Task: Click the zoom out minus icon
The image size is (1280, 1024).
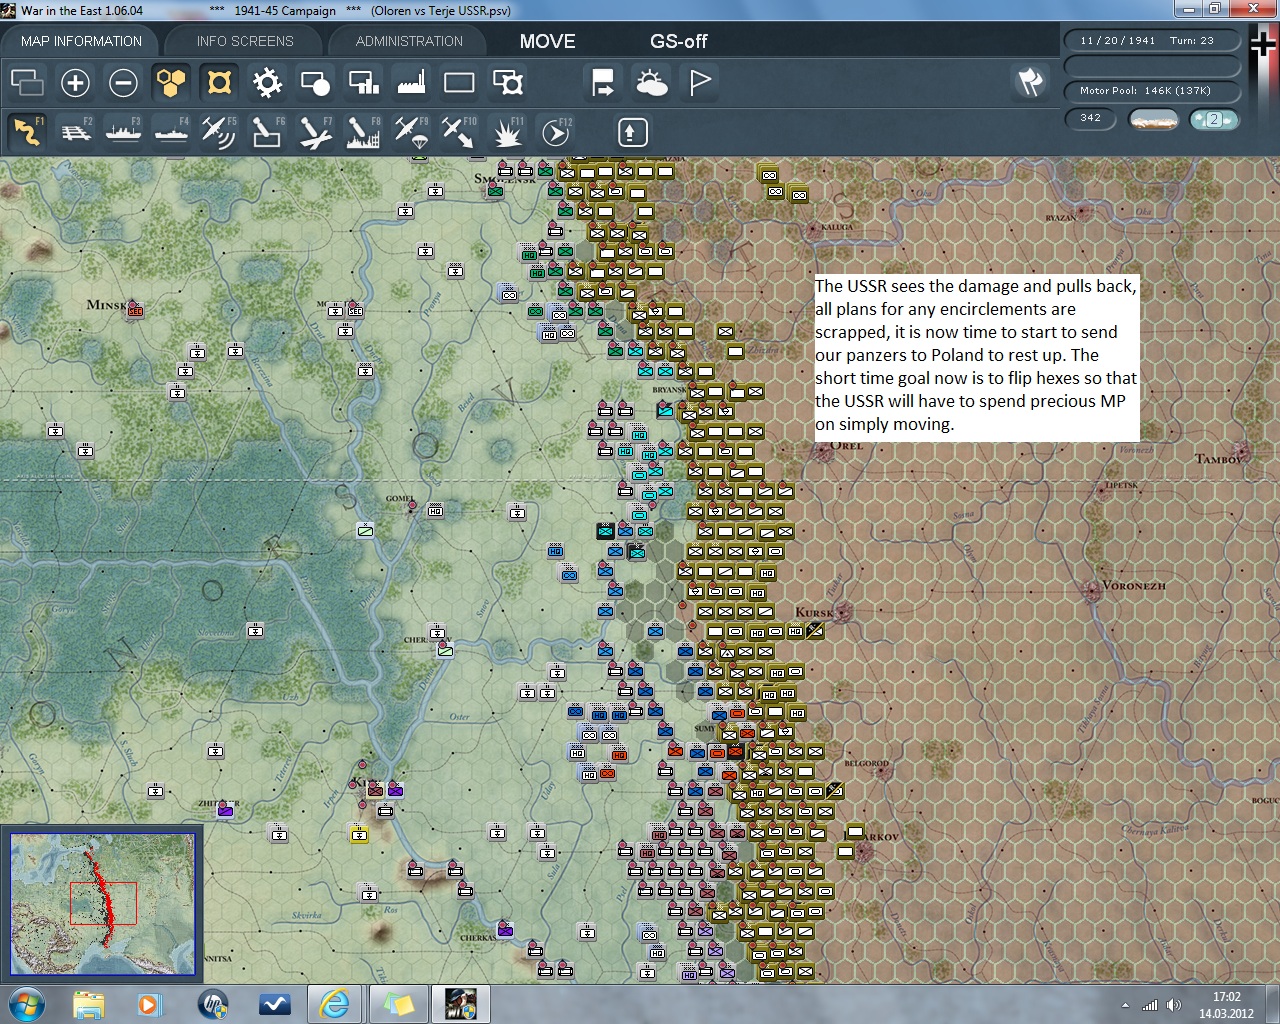Action: [123, 83]
